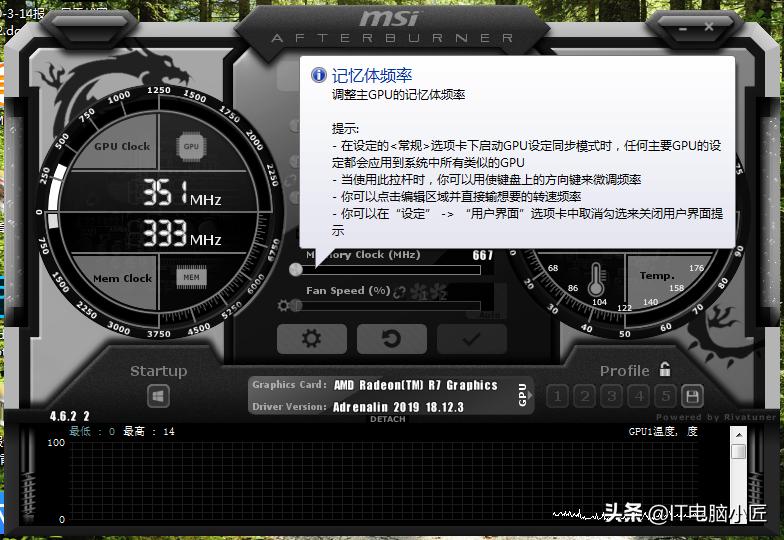This screenshot has height=540, width=784.
Task: Click the 最低 minimum value label
Action: tap(92, 431)
